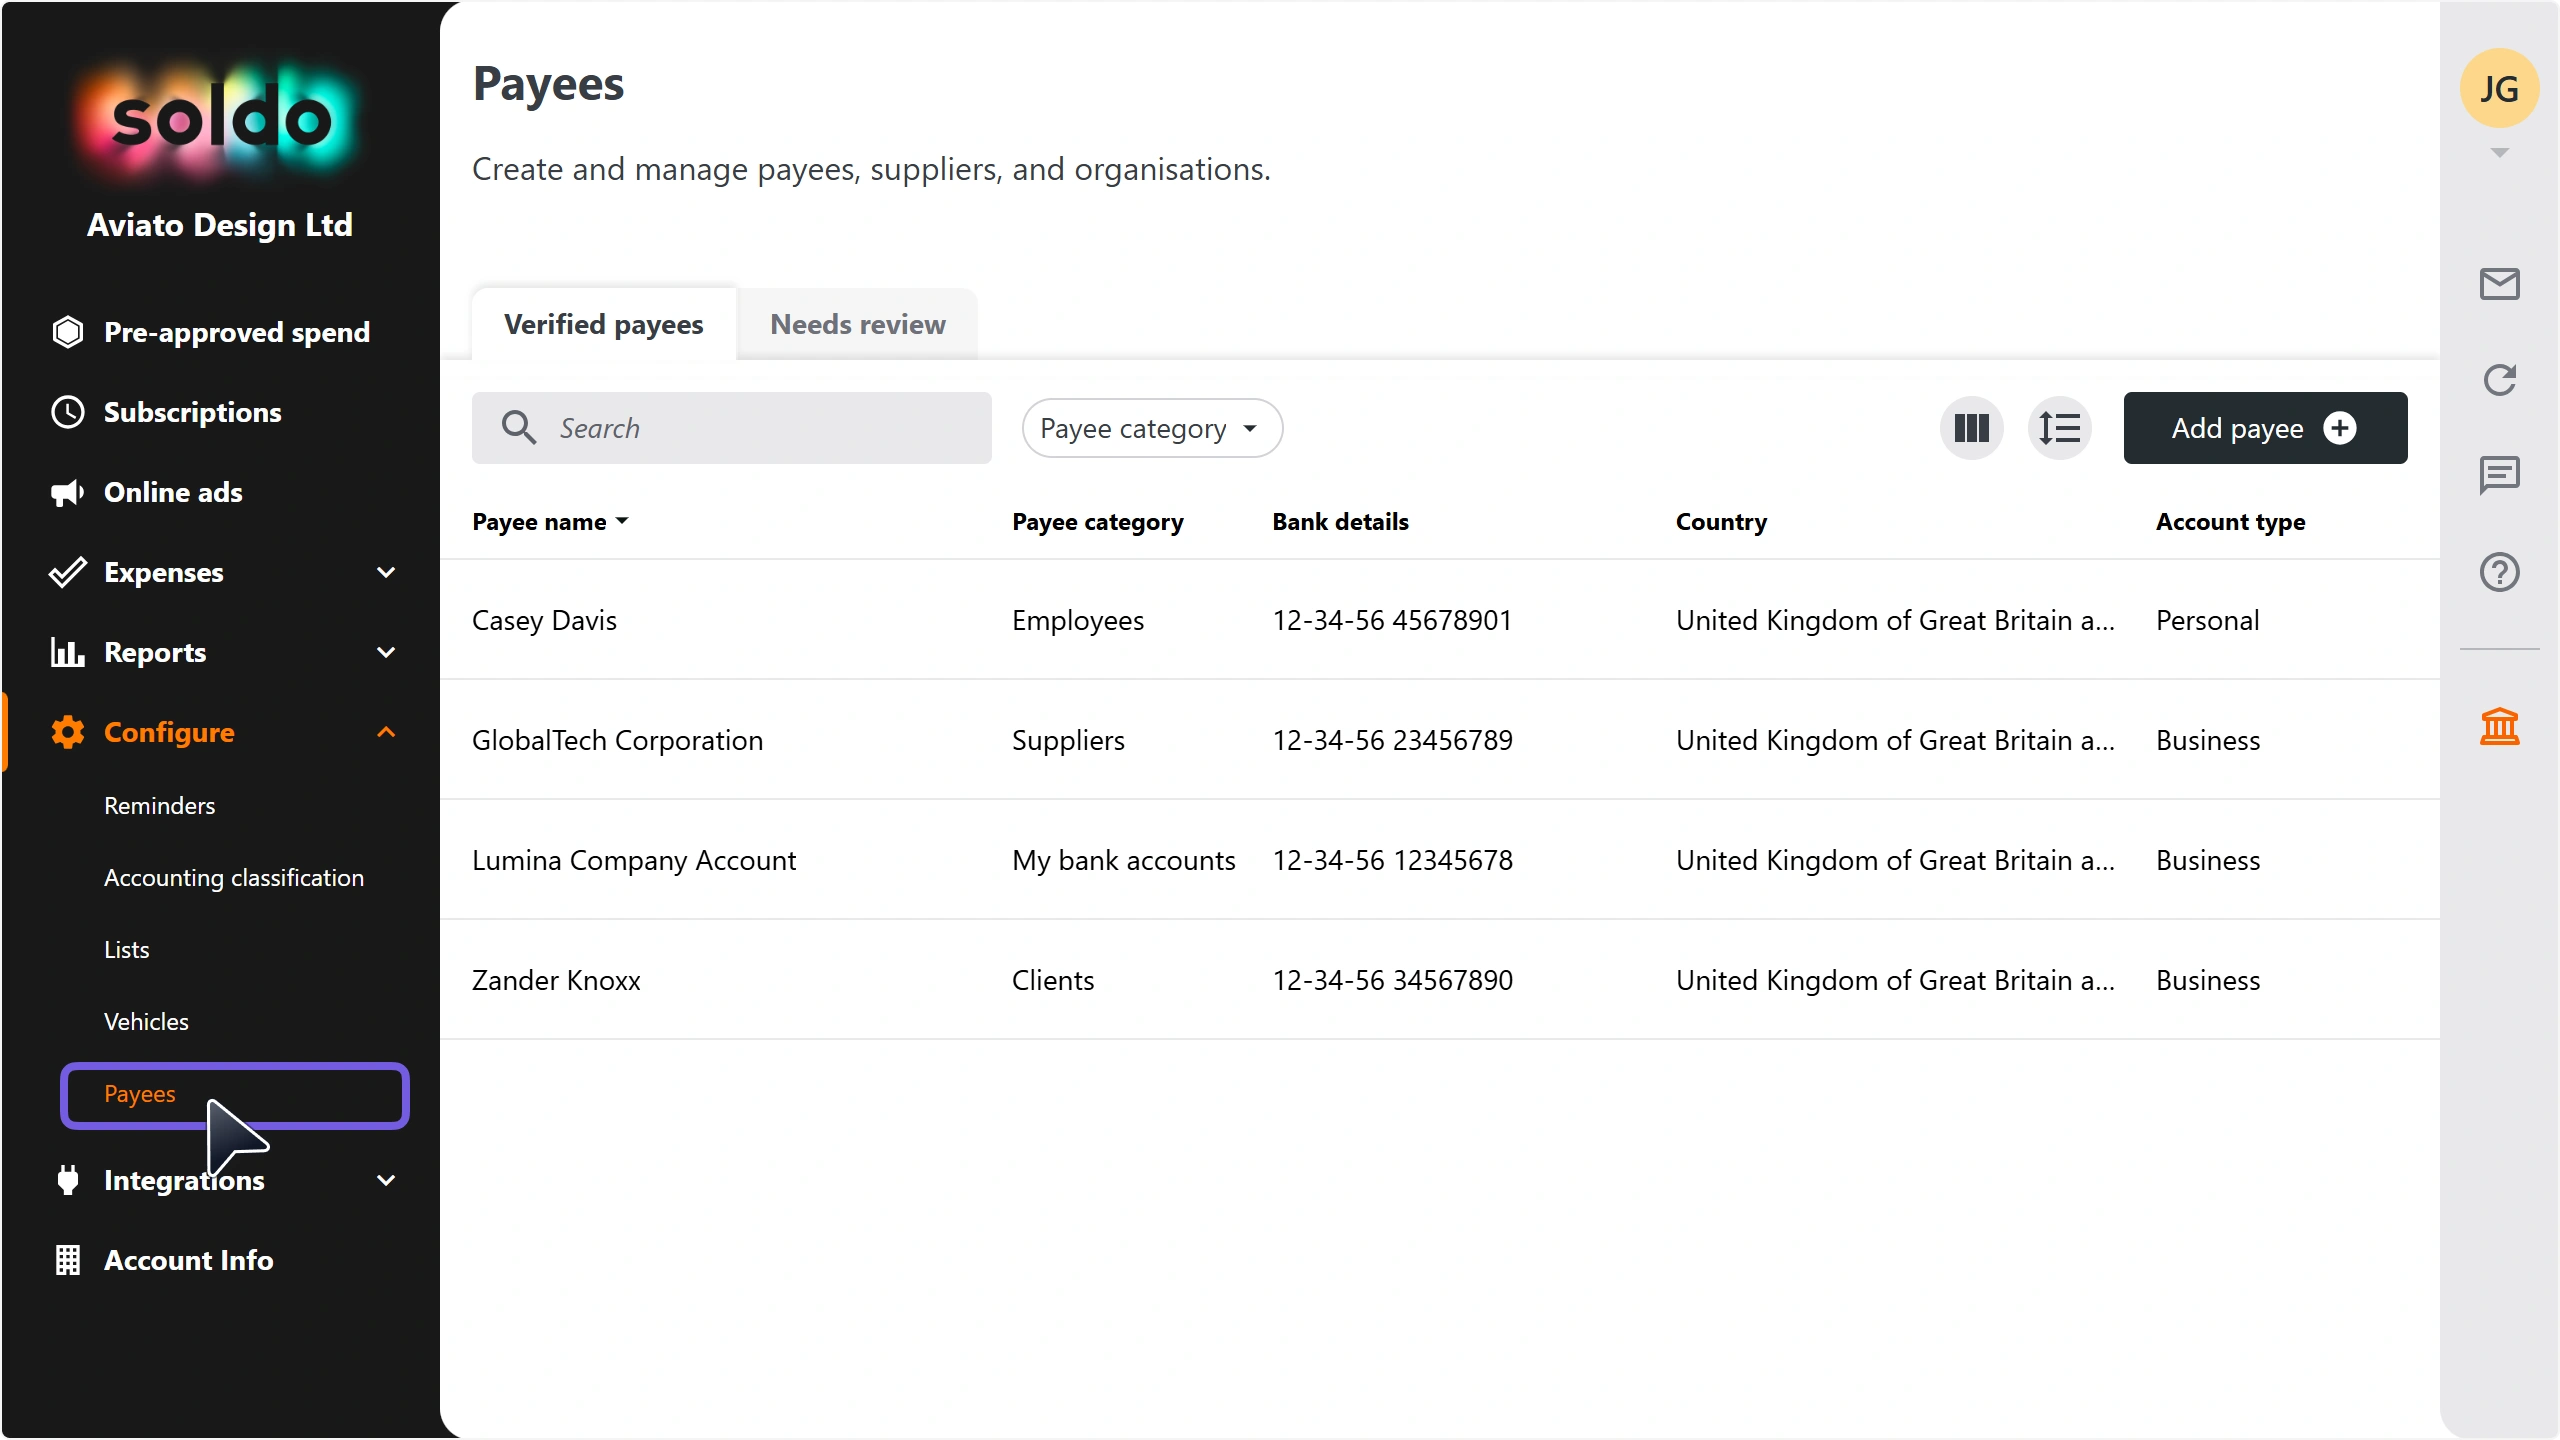Select Payees in the Configure menu
Screen dimensions: 2560x1440
pyautogui.click(x=235, y=1095)
